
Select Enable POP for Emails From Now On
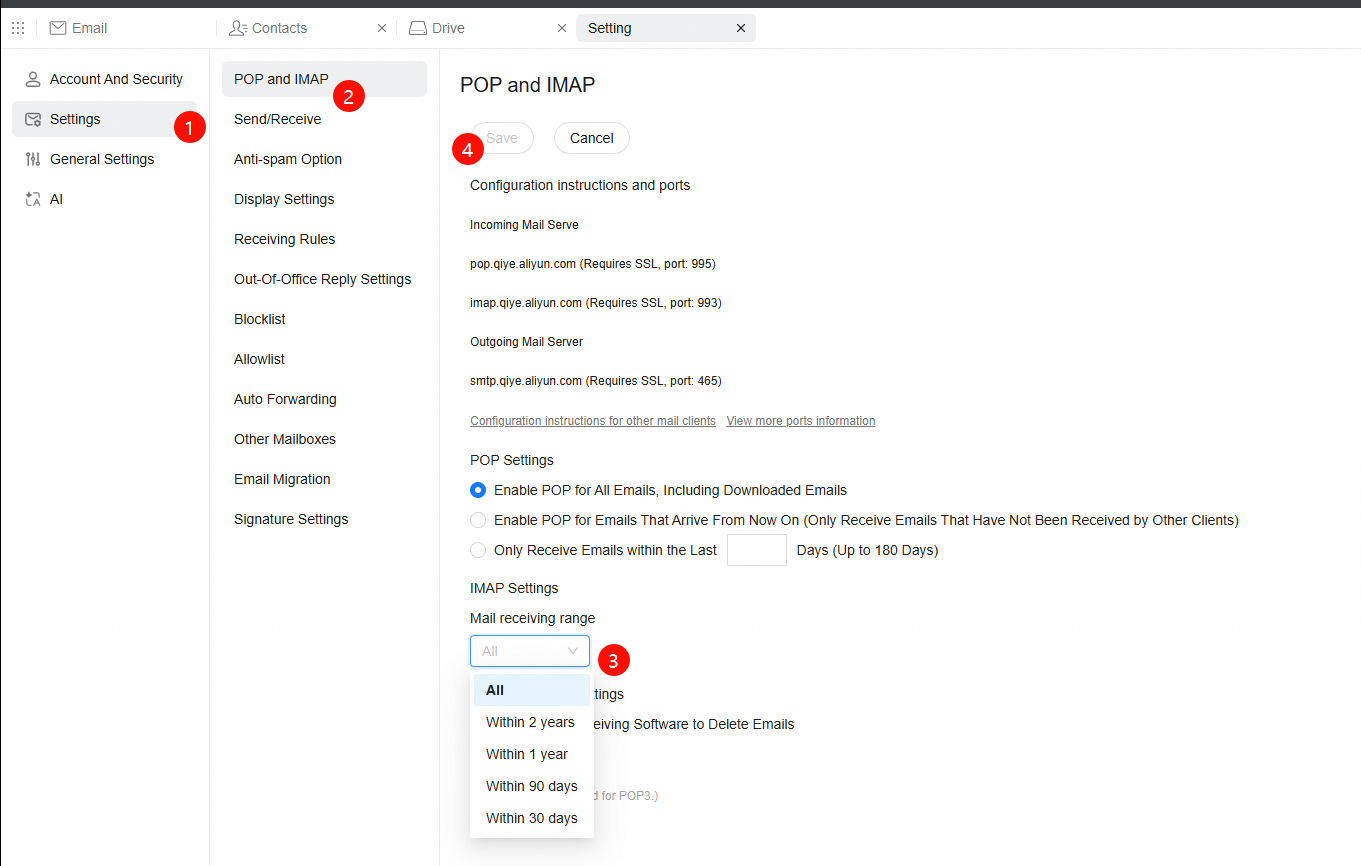(x=478, y=520)
